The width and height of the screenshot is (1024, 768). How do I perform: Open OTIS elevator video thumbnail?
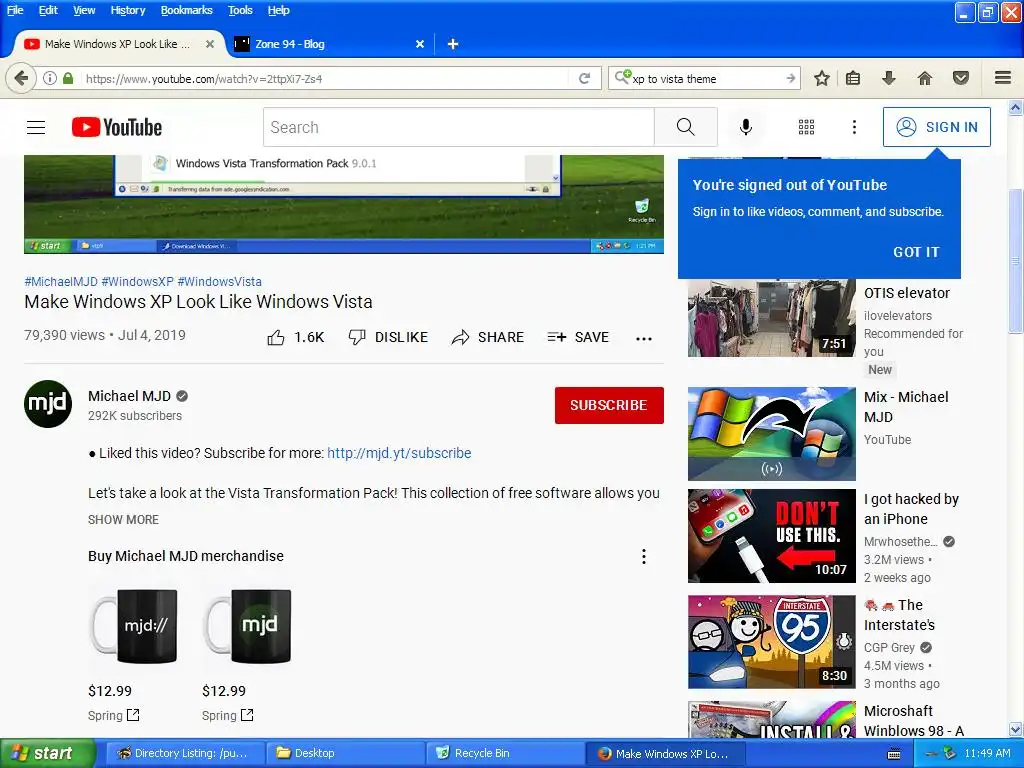(771, 317)
